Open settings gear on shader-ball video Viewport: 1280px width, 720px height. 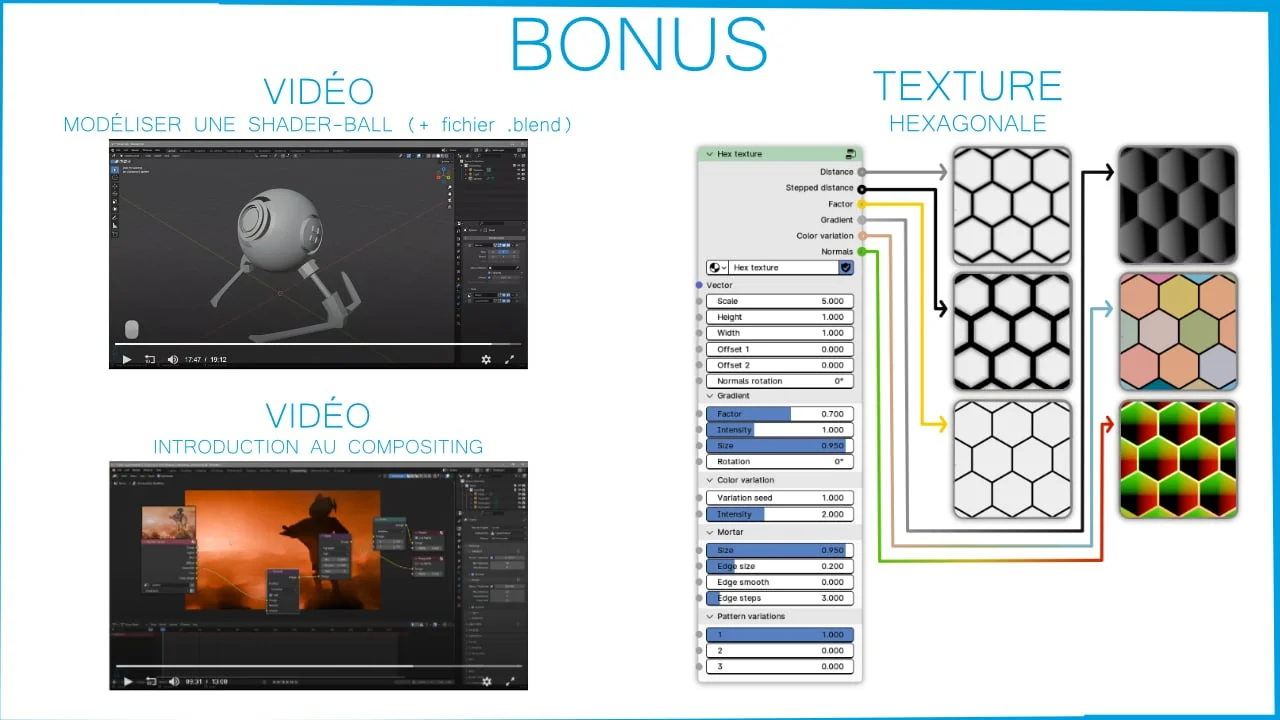(486, 359)
